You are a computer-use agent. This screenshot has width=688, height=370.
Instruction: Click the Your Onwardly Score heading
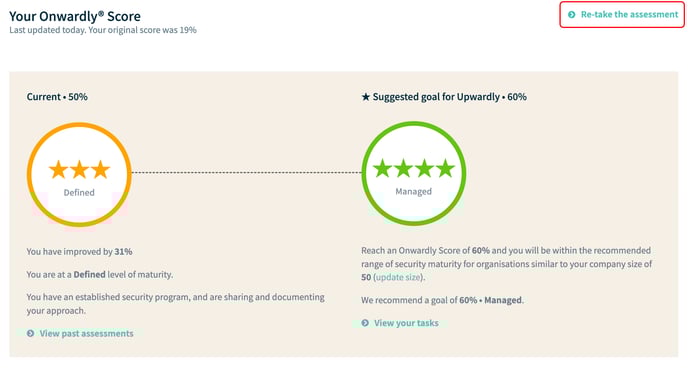click(x=75, y=16)
